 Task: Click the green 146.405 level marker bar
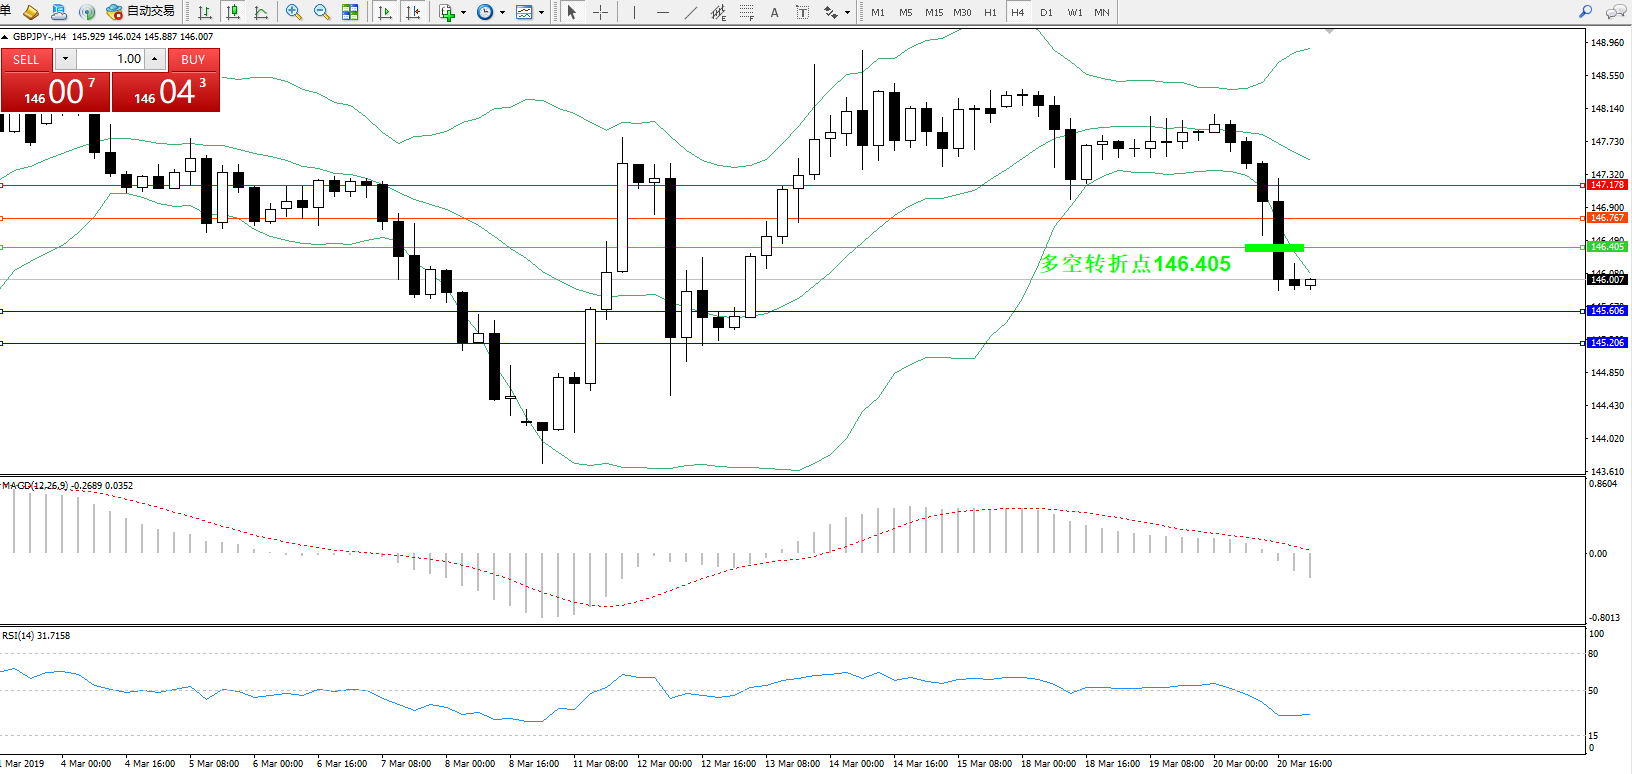[1274, 247]
